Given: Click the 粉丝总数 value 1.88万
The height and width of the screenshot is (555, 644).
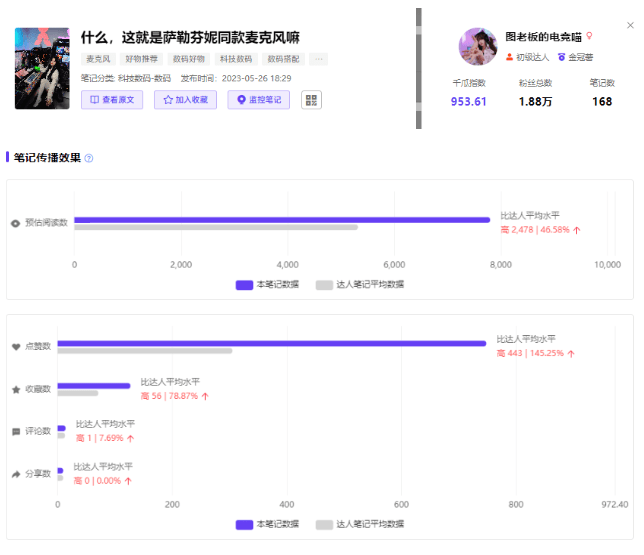Looking at the screenshot, I should click(536, 101).
